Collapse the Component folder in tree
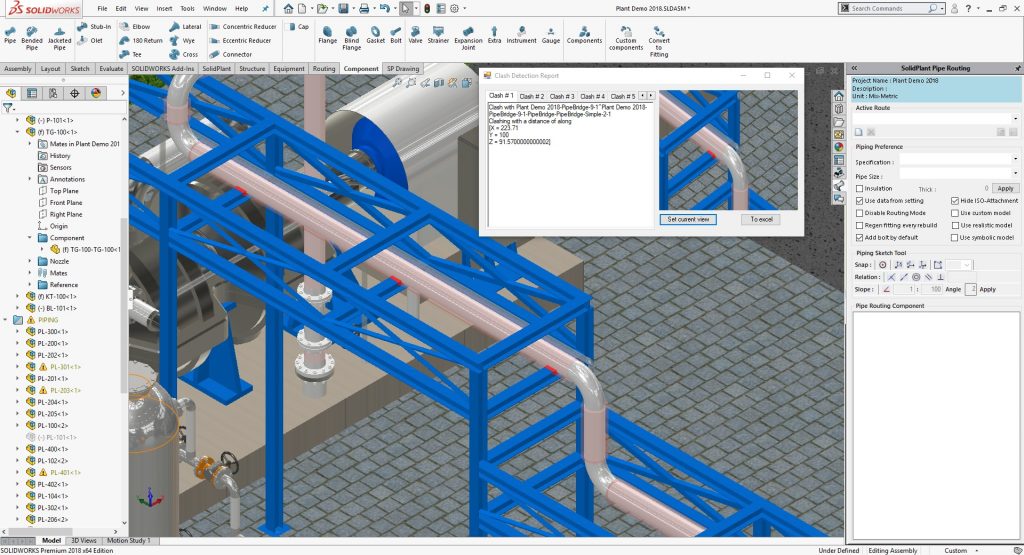Image resolution: width=1024 pixels, height=555 pixels. pos(29,238)
